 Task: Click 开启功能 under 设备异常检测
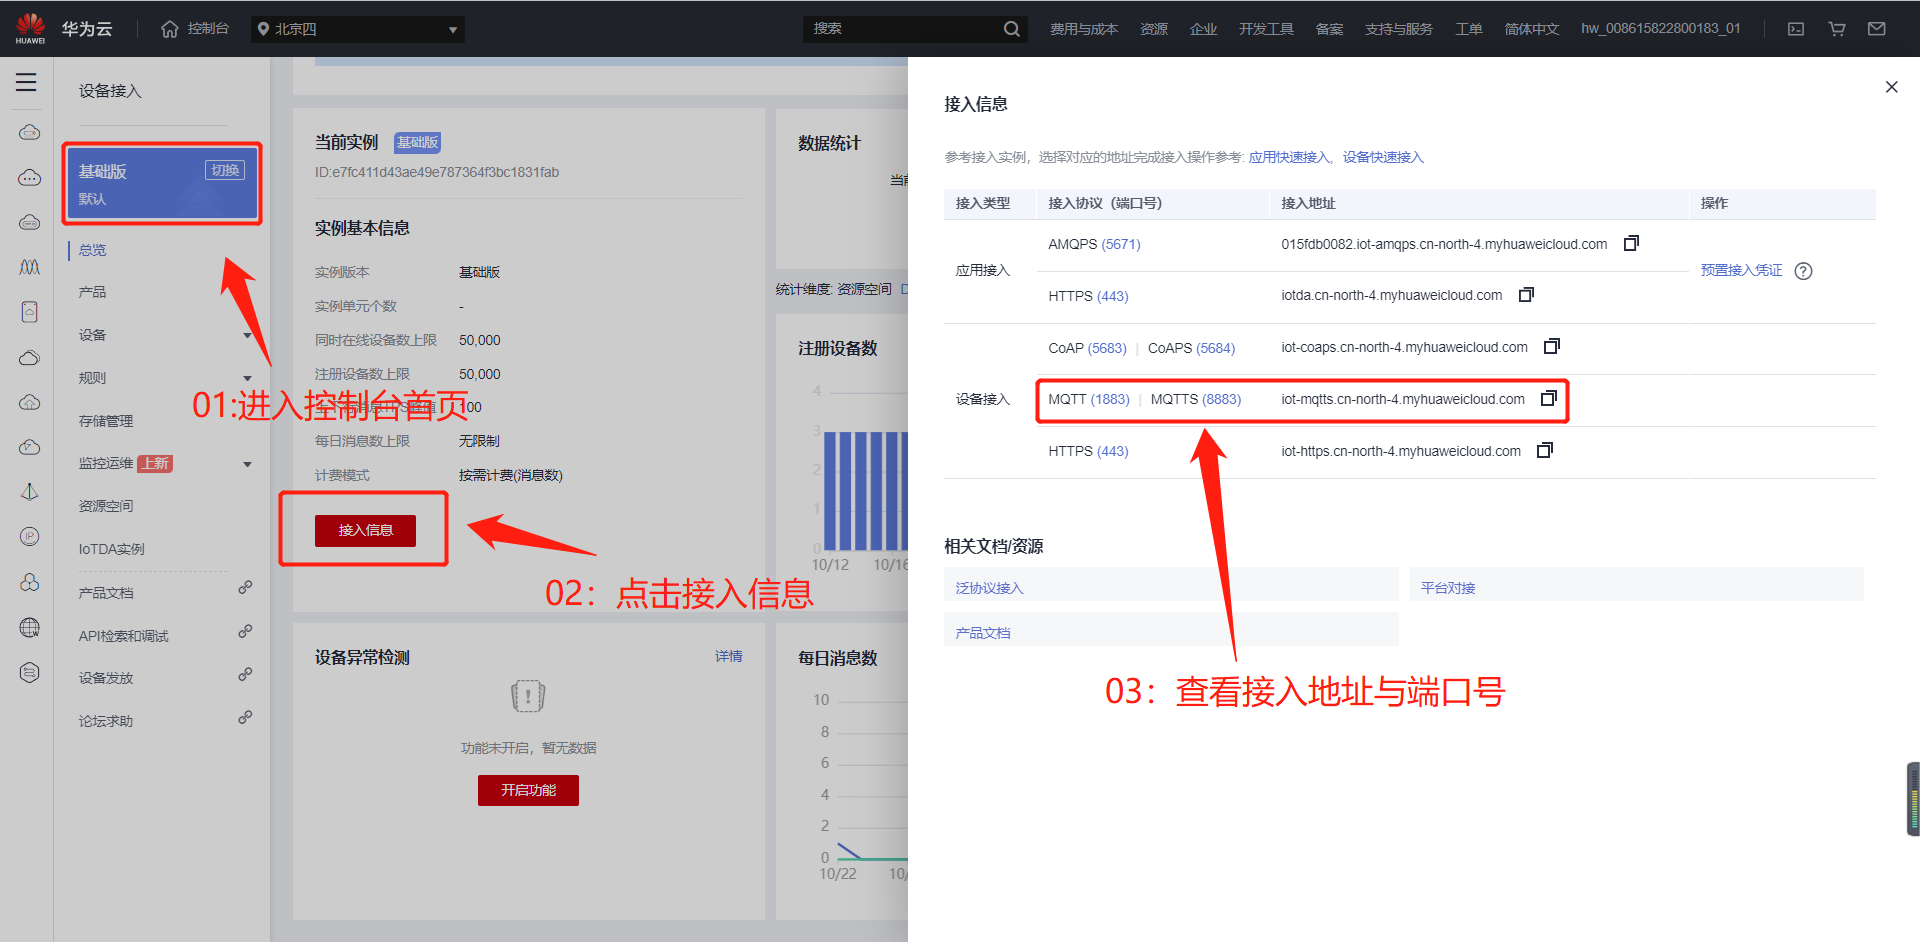528,790
